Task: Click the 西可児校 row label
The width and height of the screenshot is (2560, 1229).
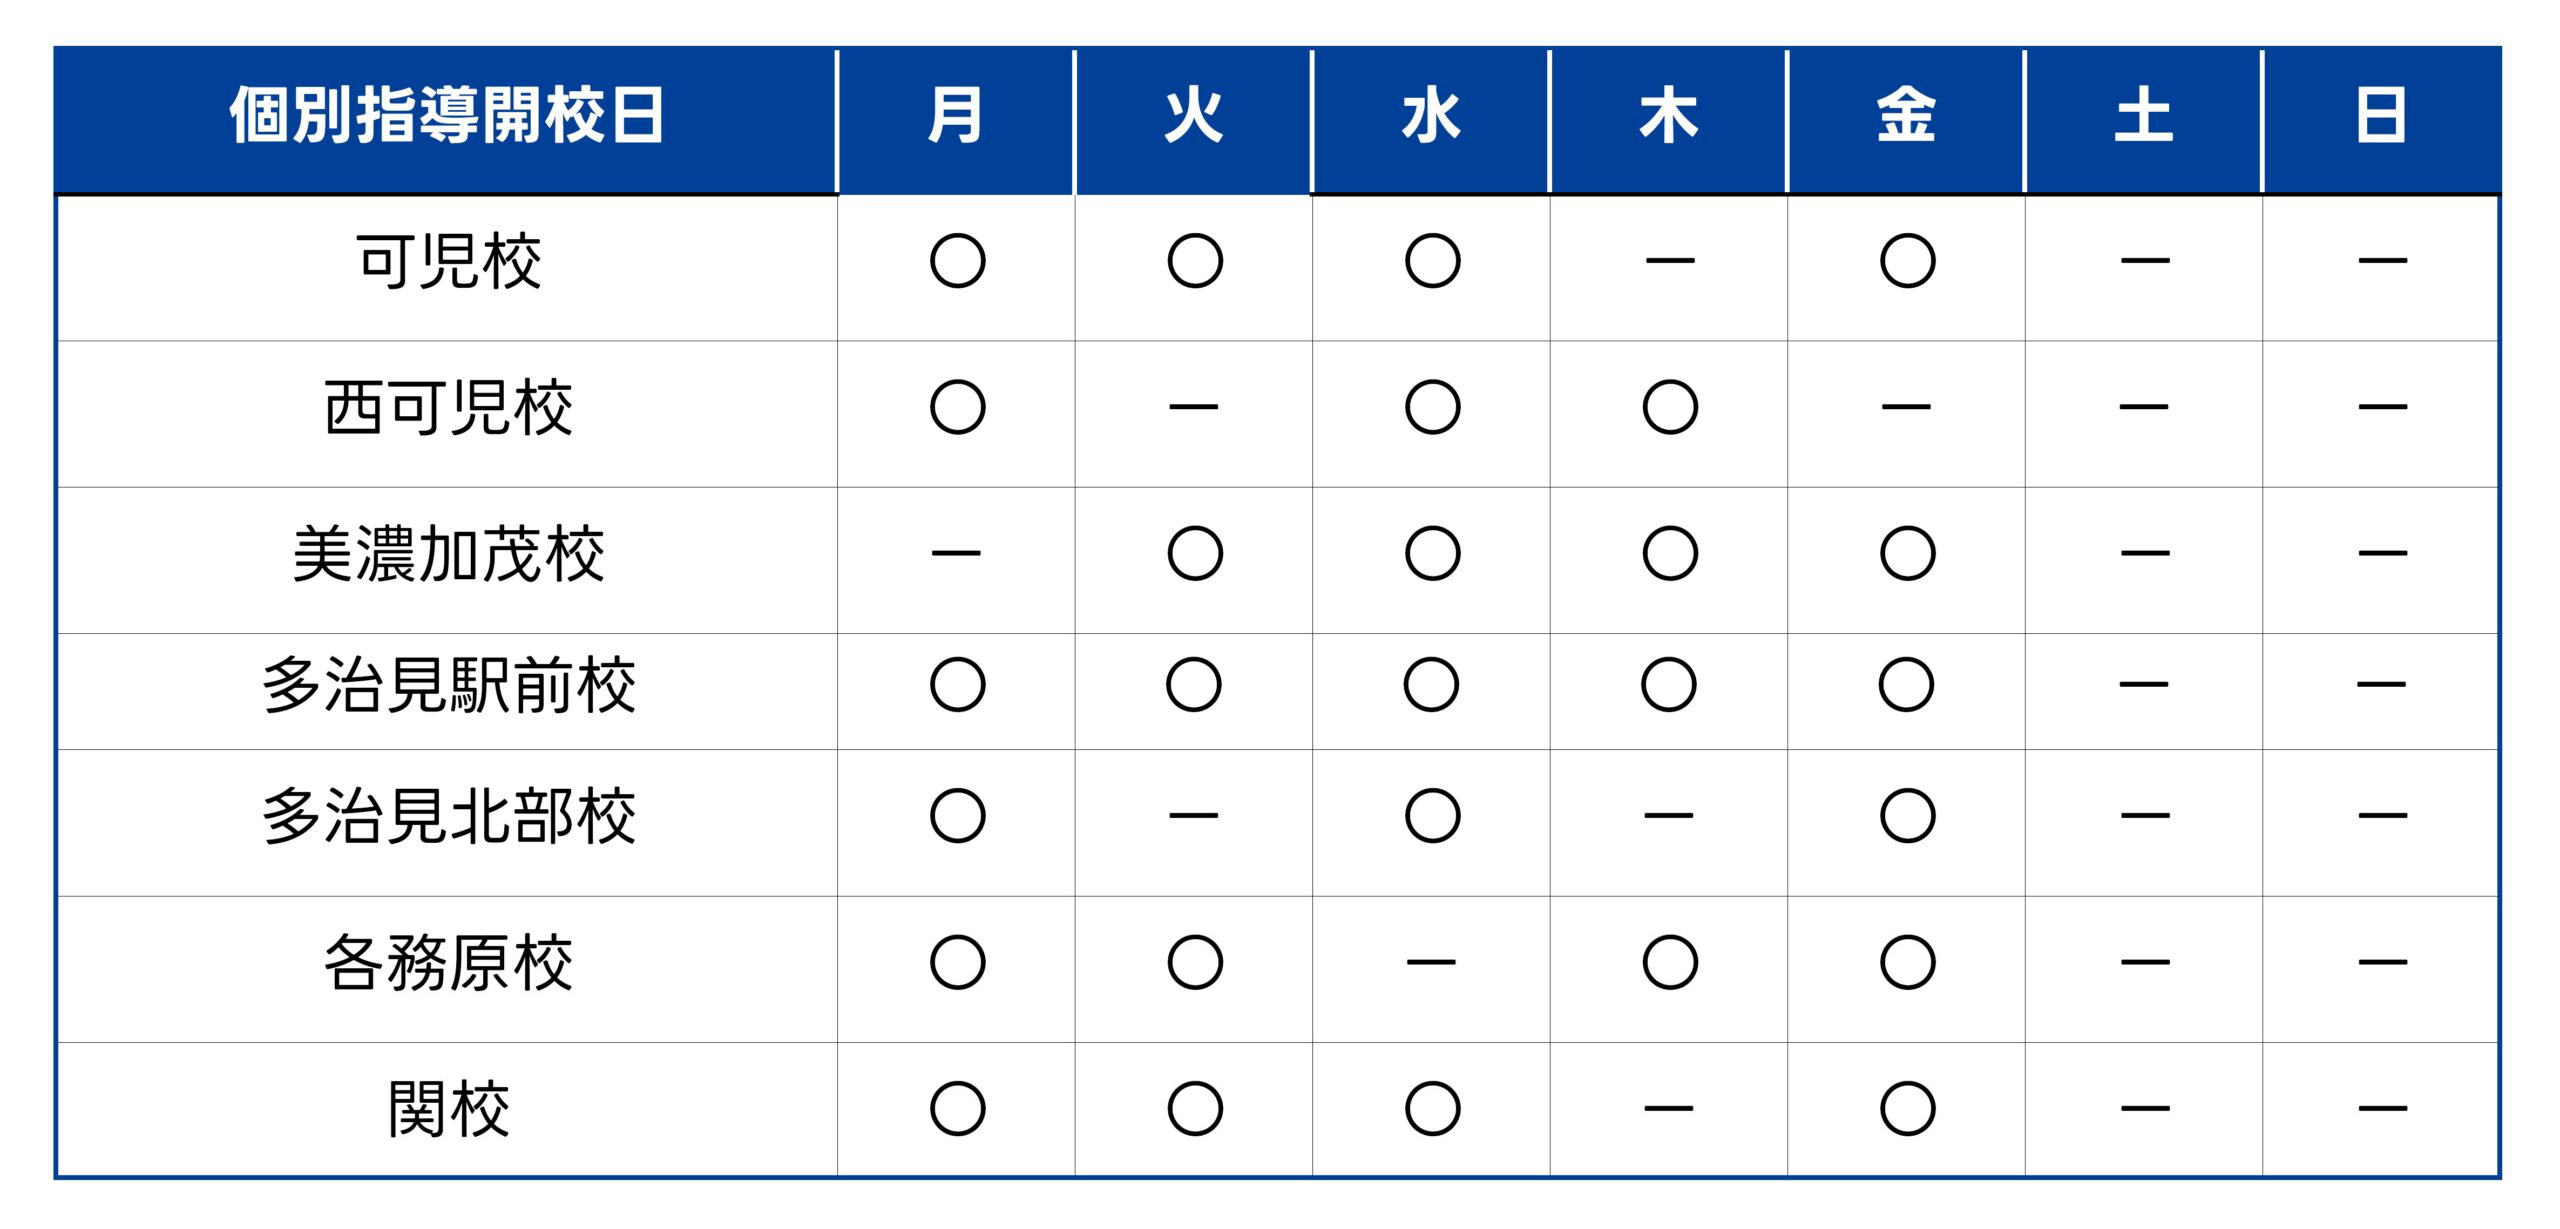Action: pos(448,408)
